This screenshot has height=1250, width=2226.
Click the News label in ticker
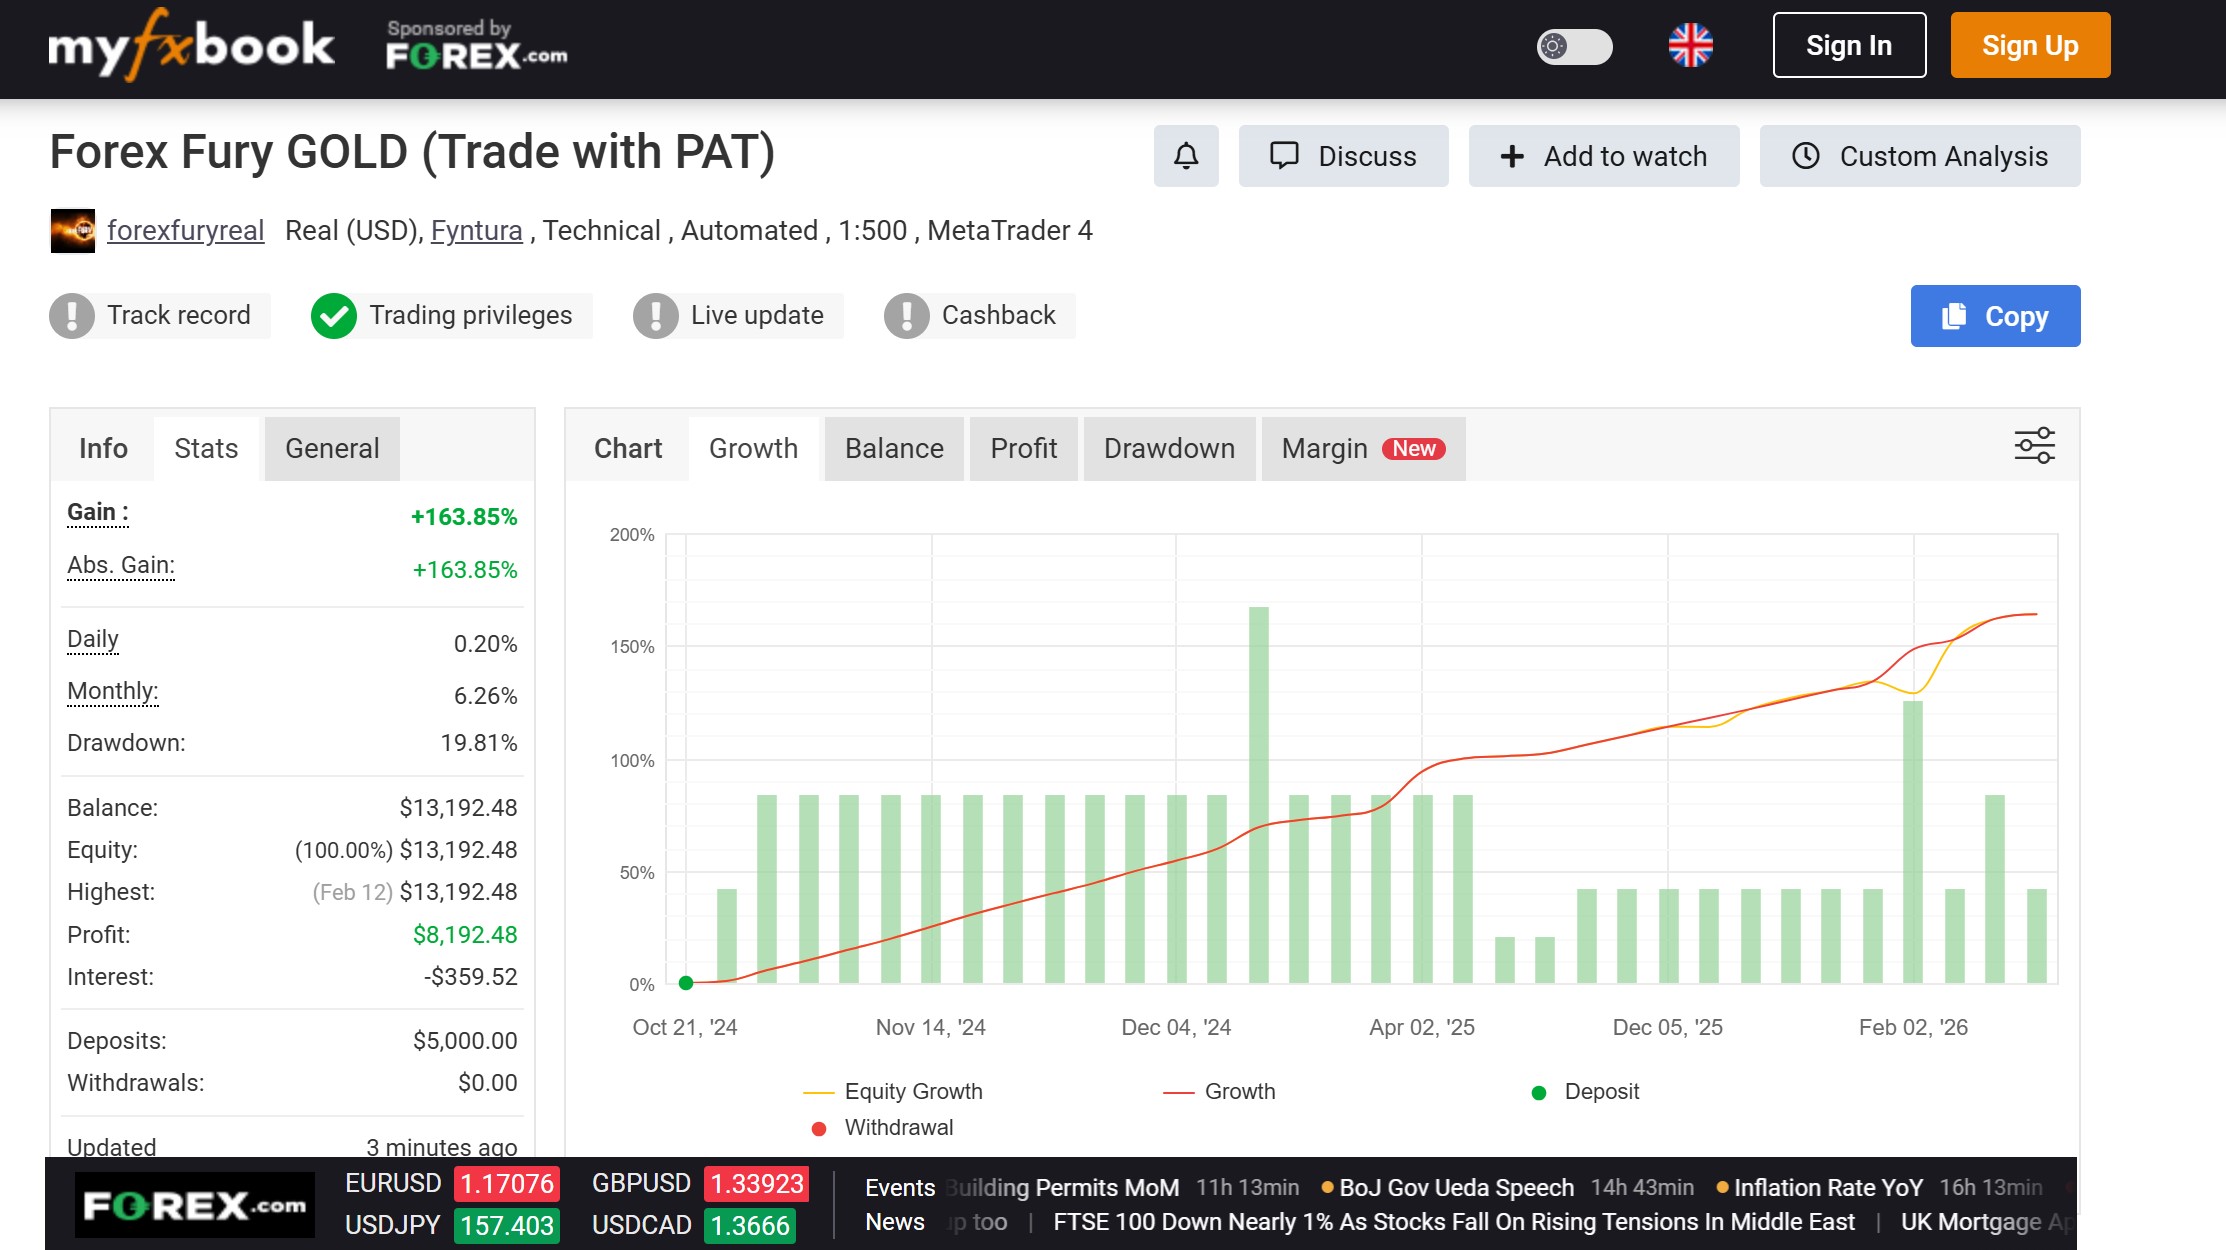[x=895, y=1222]
